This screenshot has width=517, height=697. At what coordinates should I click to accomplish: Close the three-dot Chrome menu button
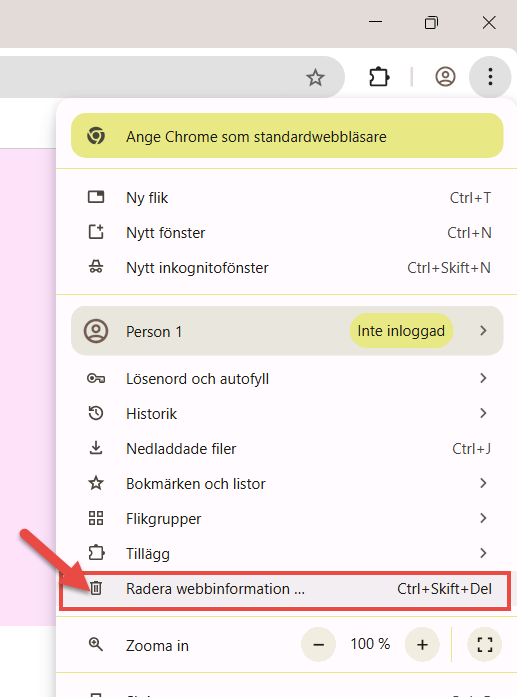pyautogui.click(x=490, y=77)
